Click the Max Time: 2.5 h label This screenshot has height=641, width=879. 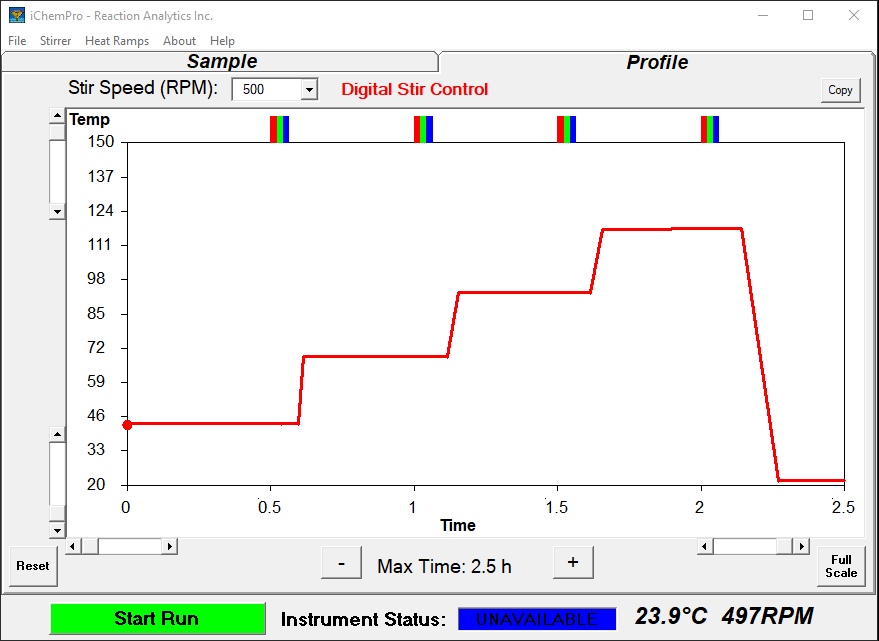click(x=444, y=566)
